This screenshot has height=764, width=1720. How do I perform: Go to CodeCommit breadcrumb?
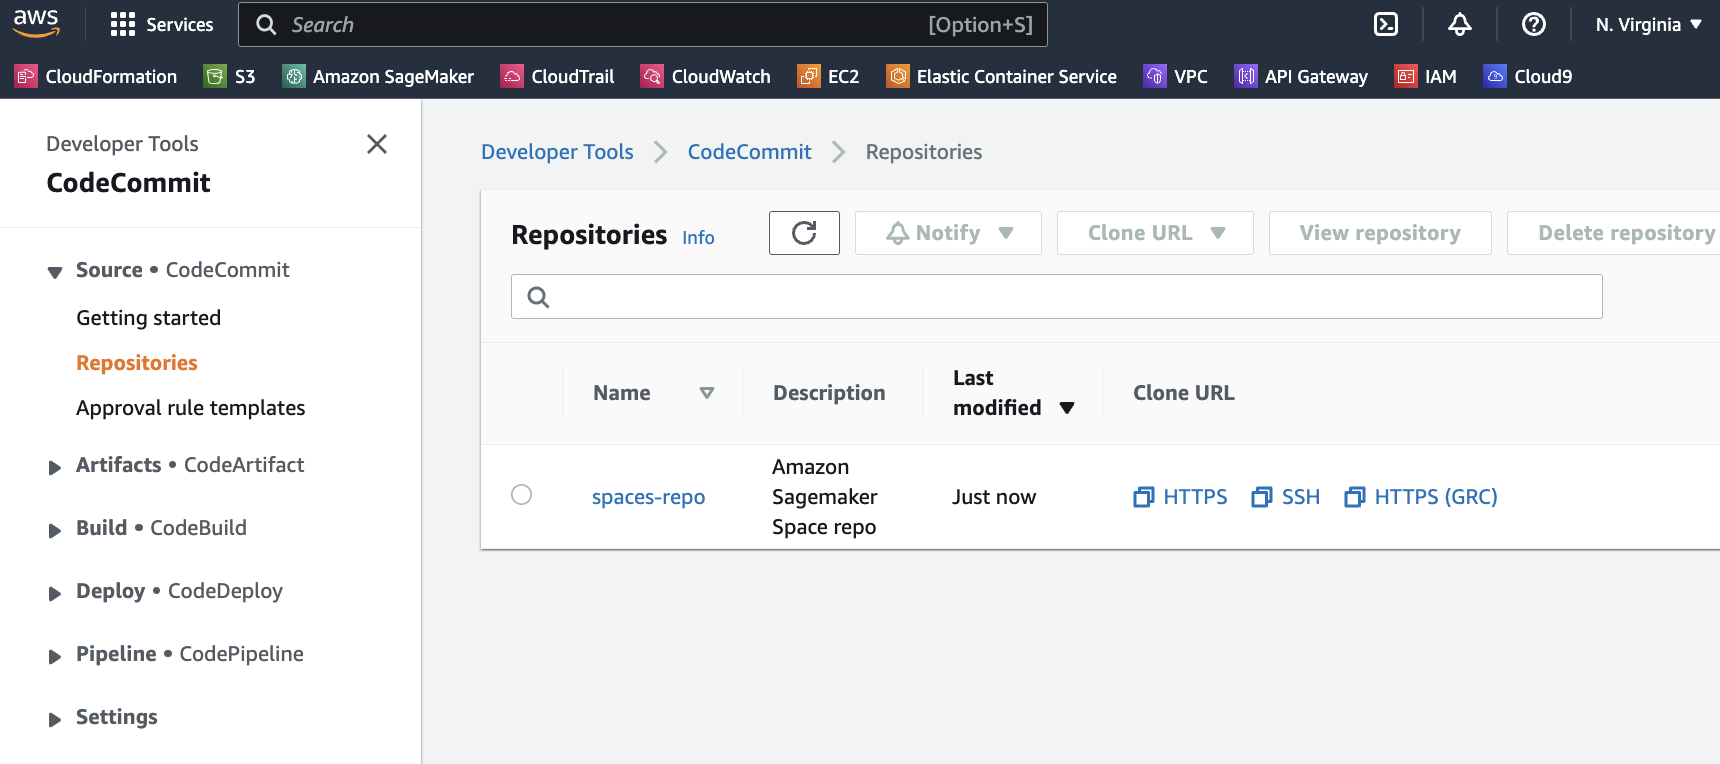click(x=749, y=152)
